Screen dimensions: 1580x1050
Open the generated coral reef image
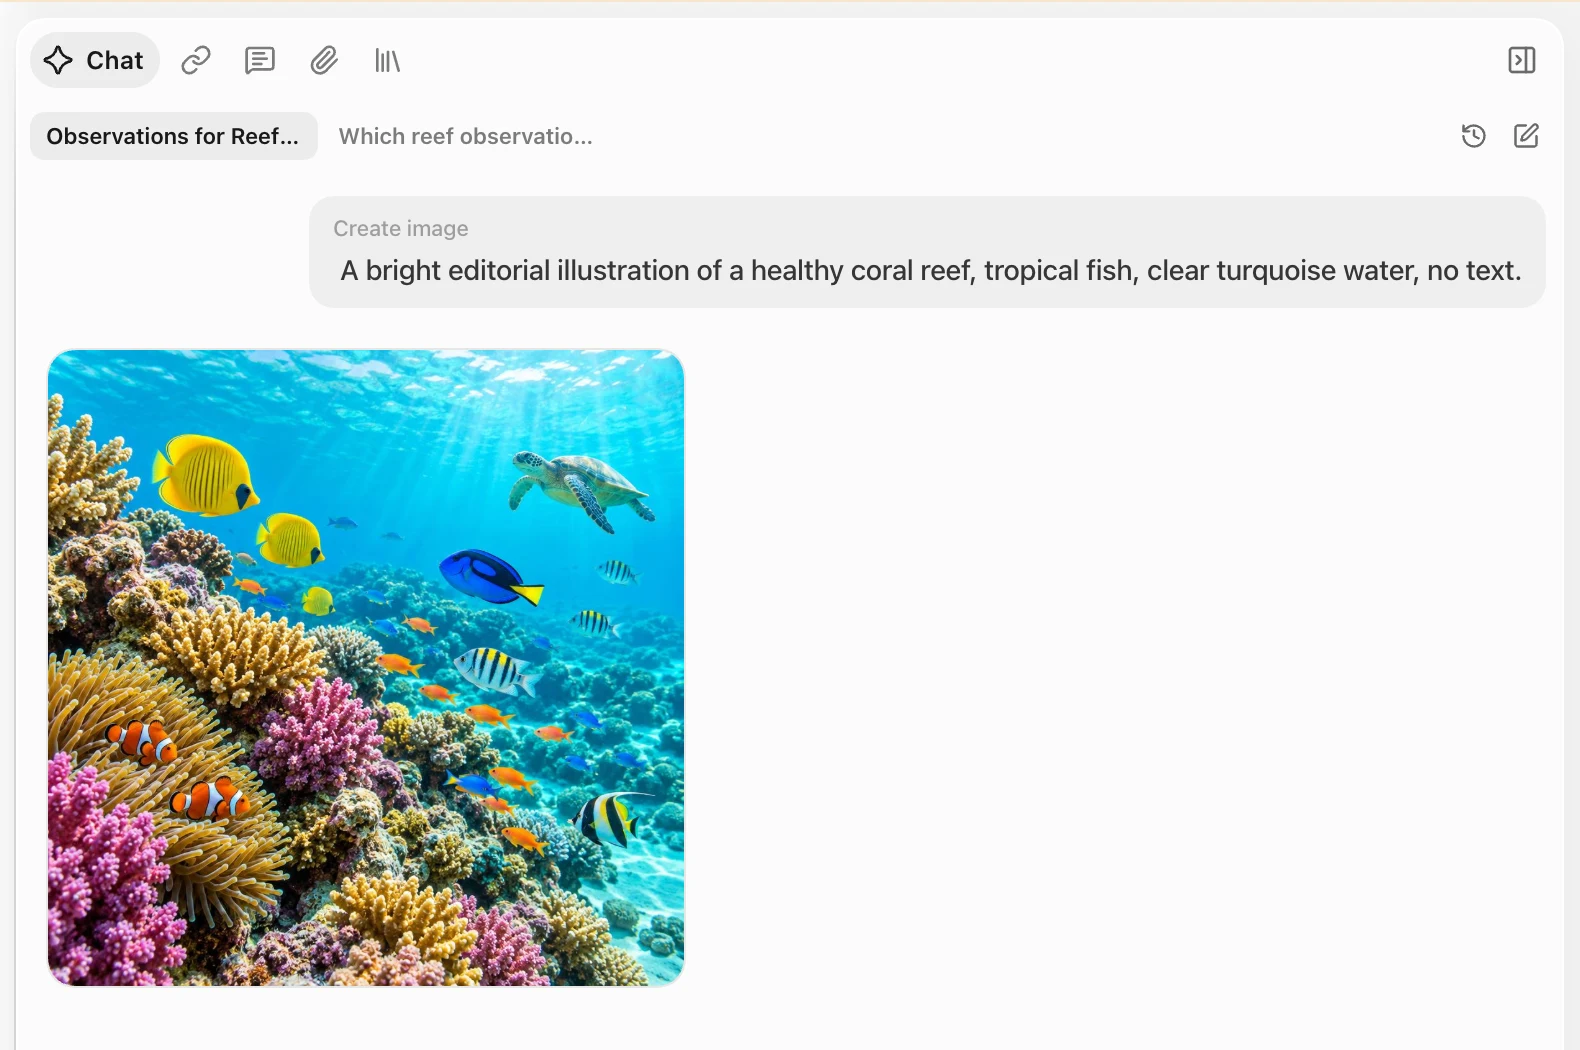pyautogui.click(x=366, y=668)
